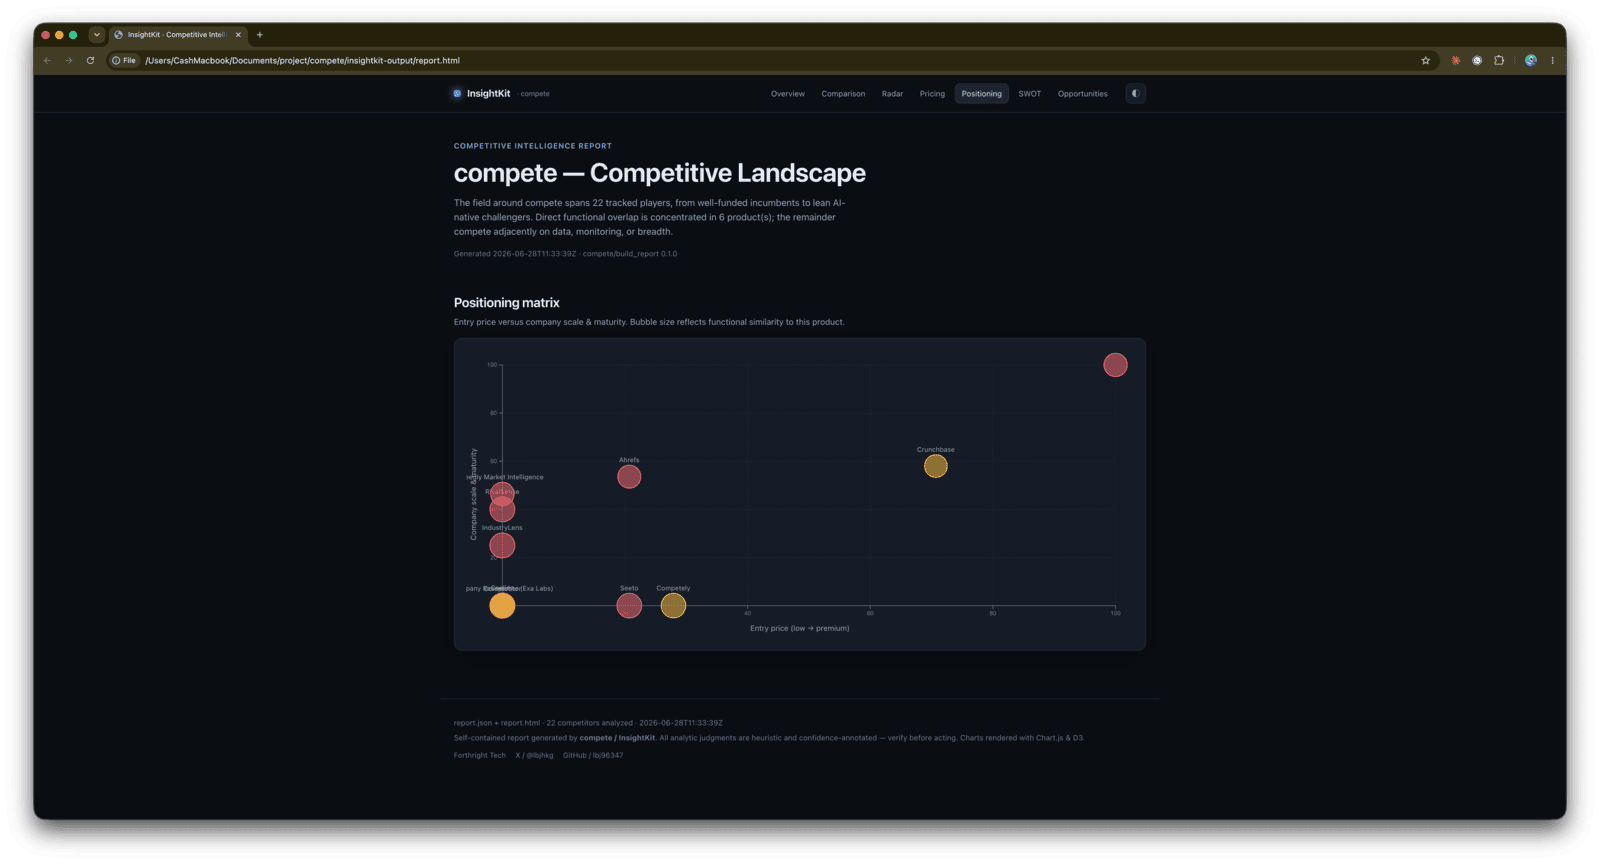The width and height of the screenshot is (1600, 864).
Task: Select the InsightKit Competitive Intelligence tab
Action: pyautogui.click(x=177, y=35)
